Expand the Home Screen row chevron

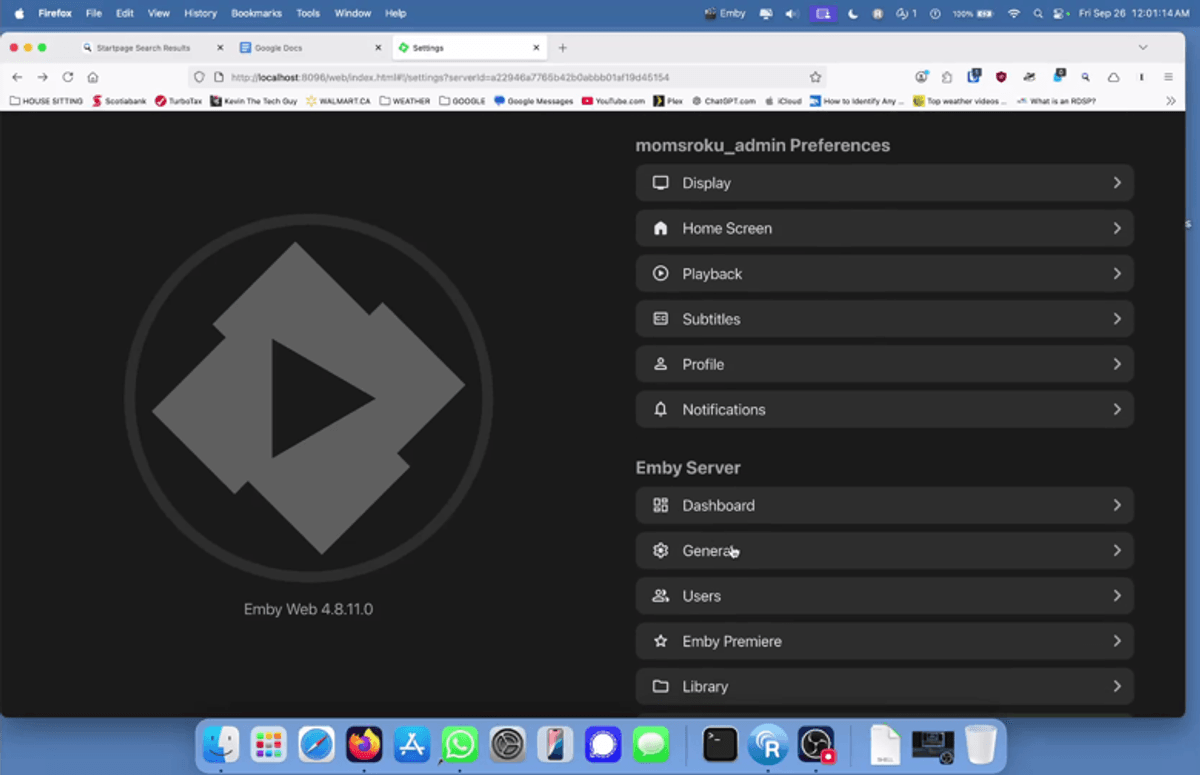1116,228
